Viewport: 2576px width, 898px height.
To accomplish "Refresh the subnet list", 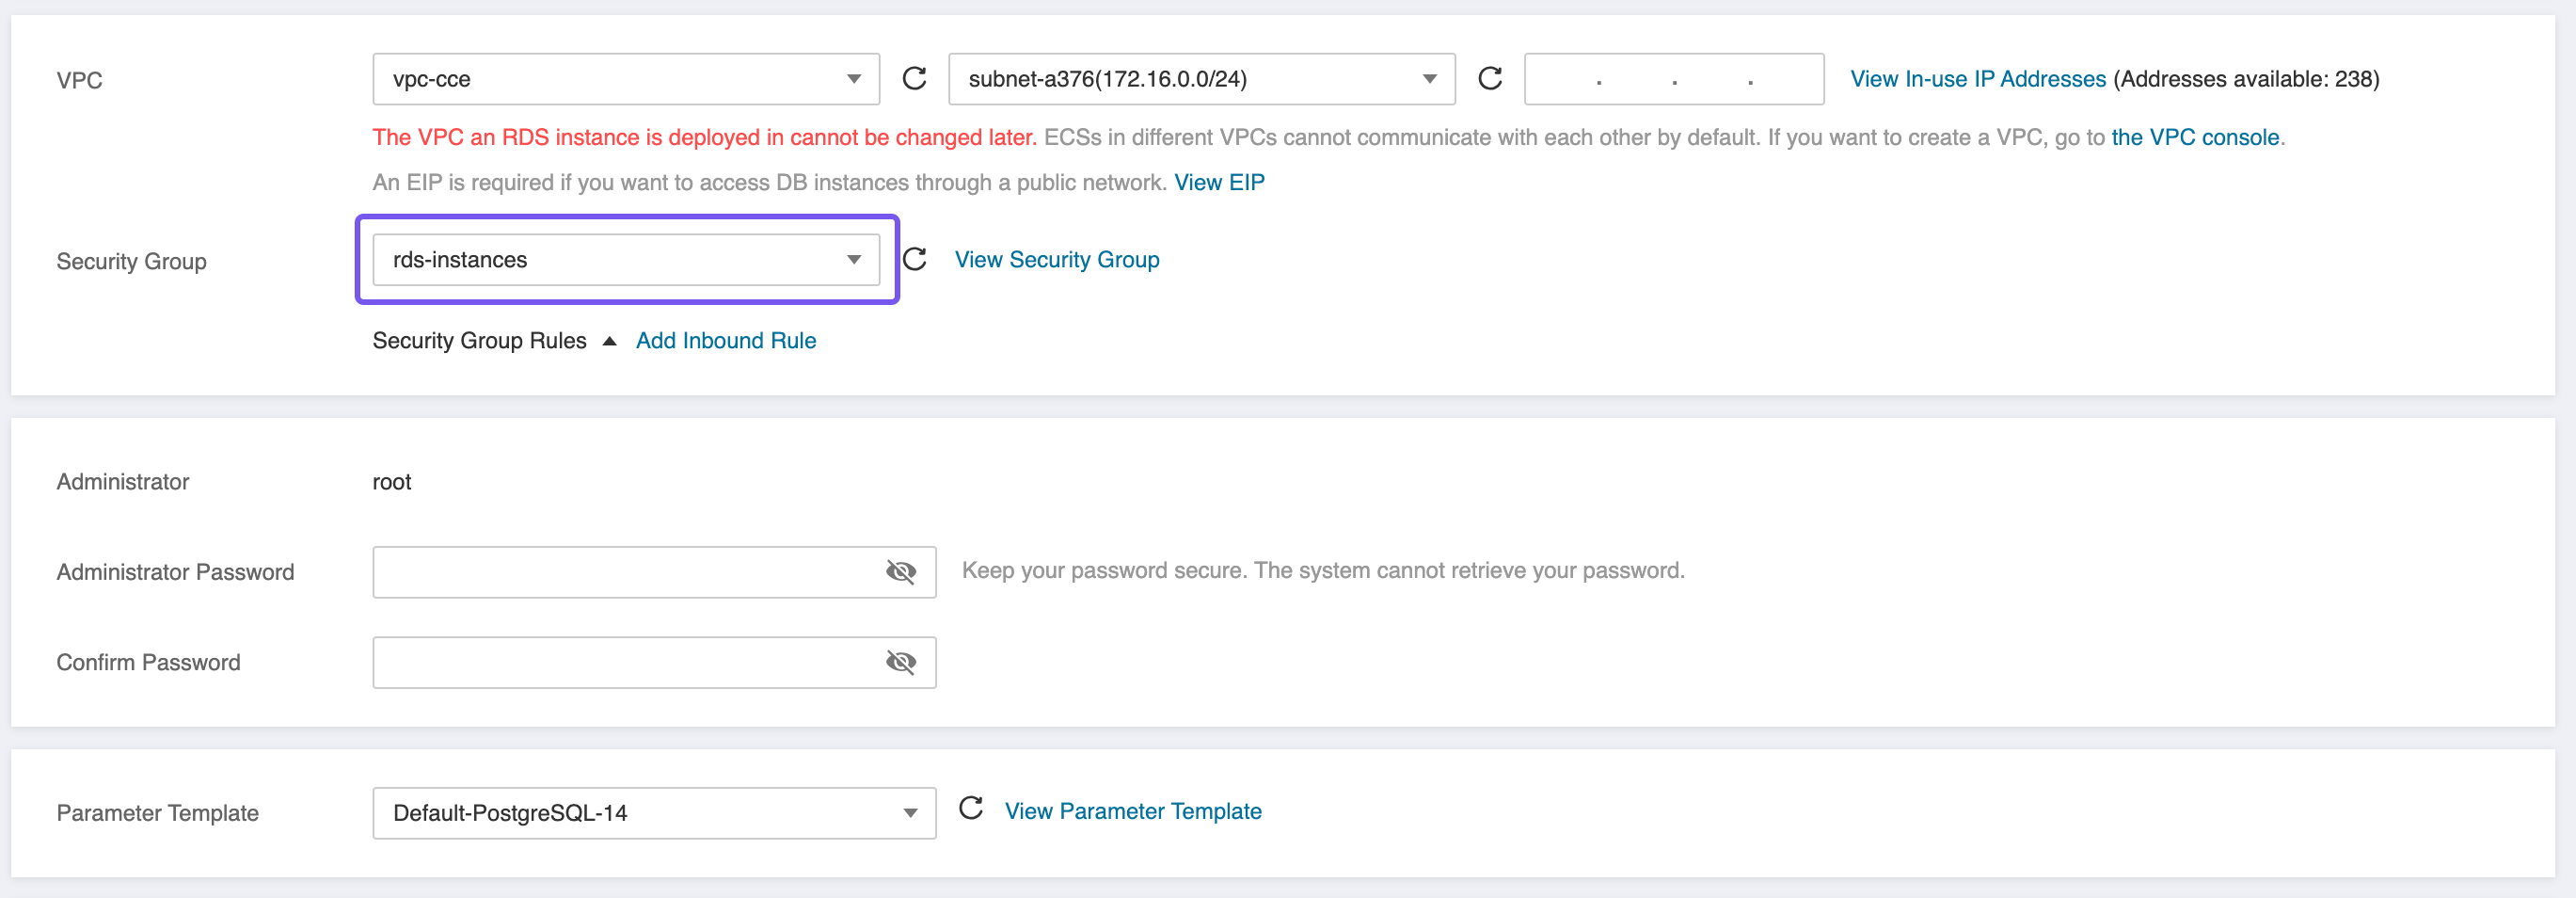I will pyautogui.click(x=1490, y=79).
